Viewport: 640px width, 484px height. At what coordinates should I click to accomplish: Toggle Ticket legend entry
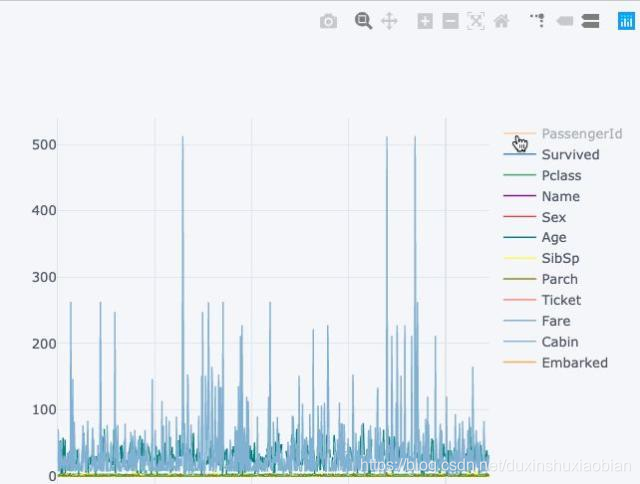point(542,300)
